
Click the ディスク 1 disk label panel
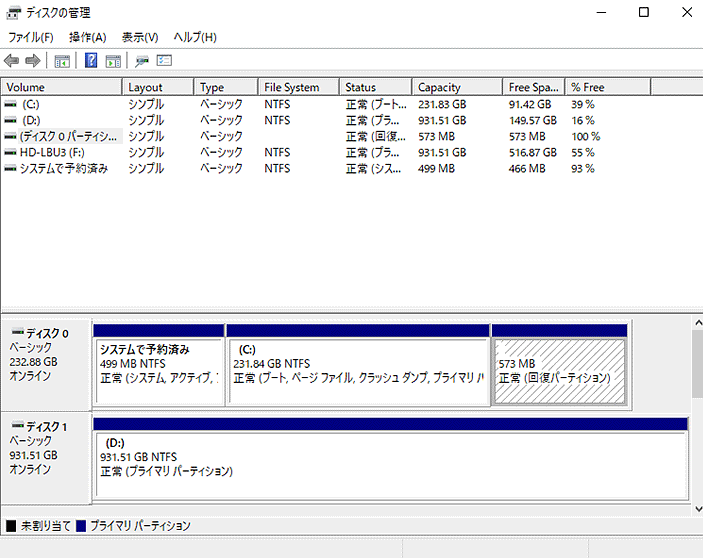click(x=46, y=457)
